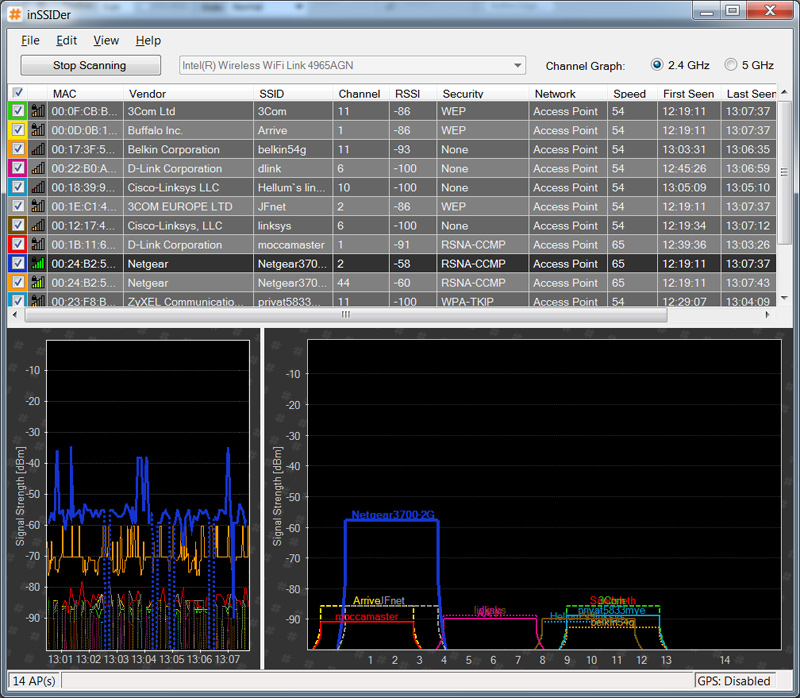This screenshot has height=698, width=800.
Task: Click the JFnet row signal bars icon
Action: pos(39,207)
